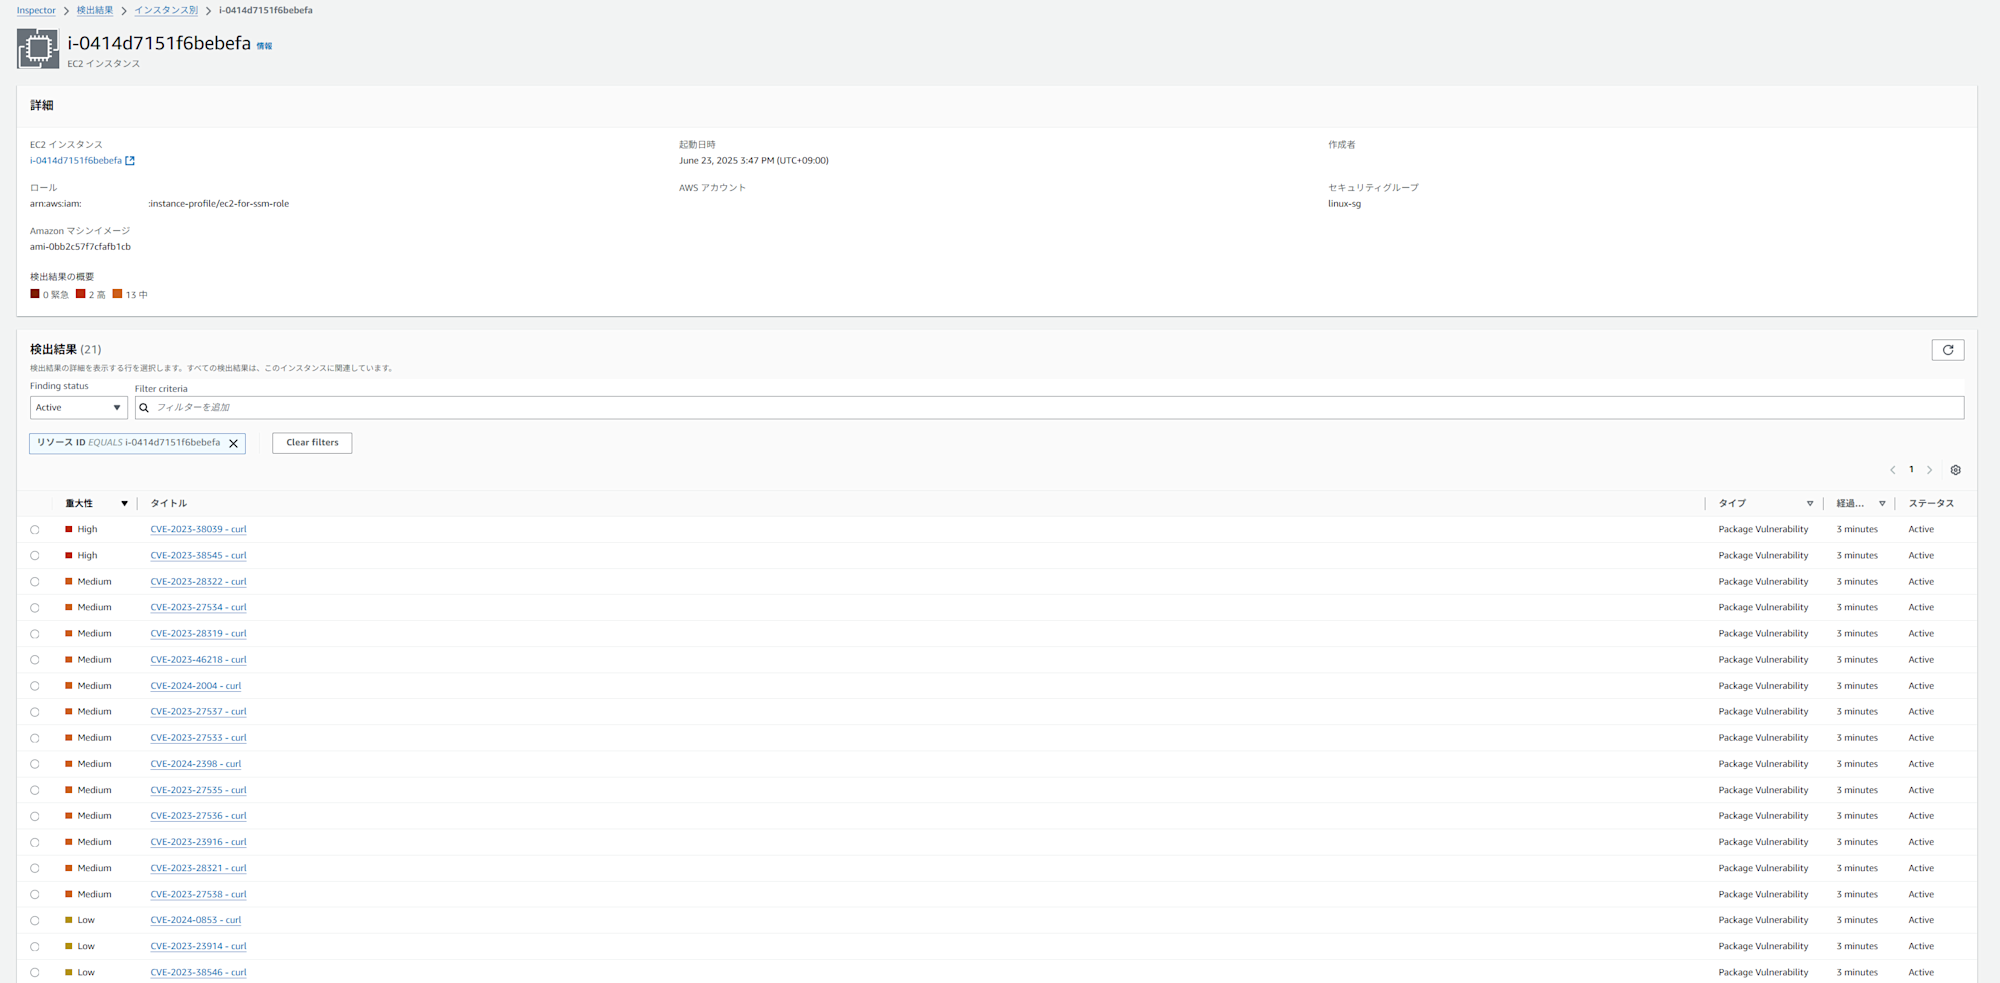Image resolution: width=2000 pixels, height=983 pixels.
Task: Select radio for CVE-2023-46218 finding
Action: point(35,660)
